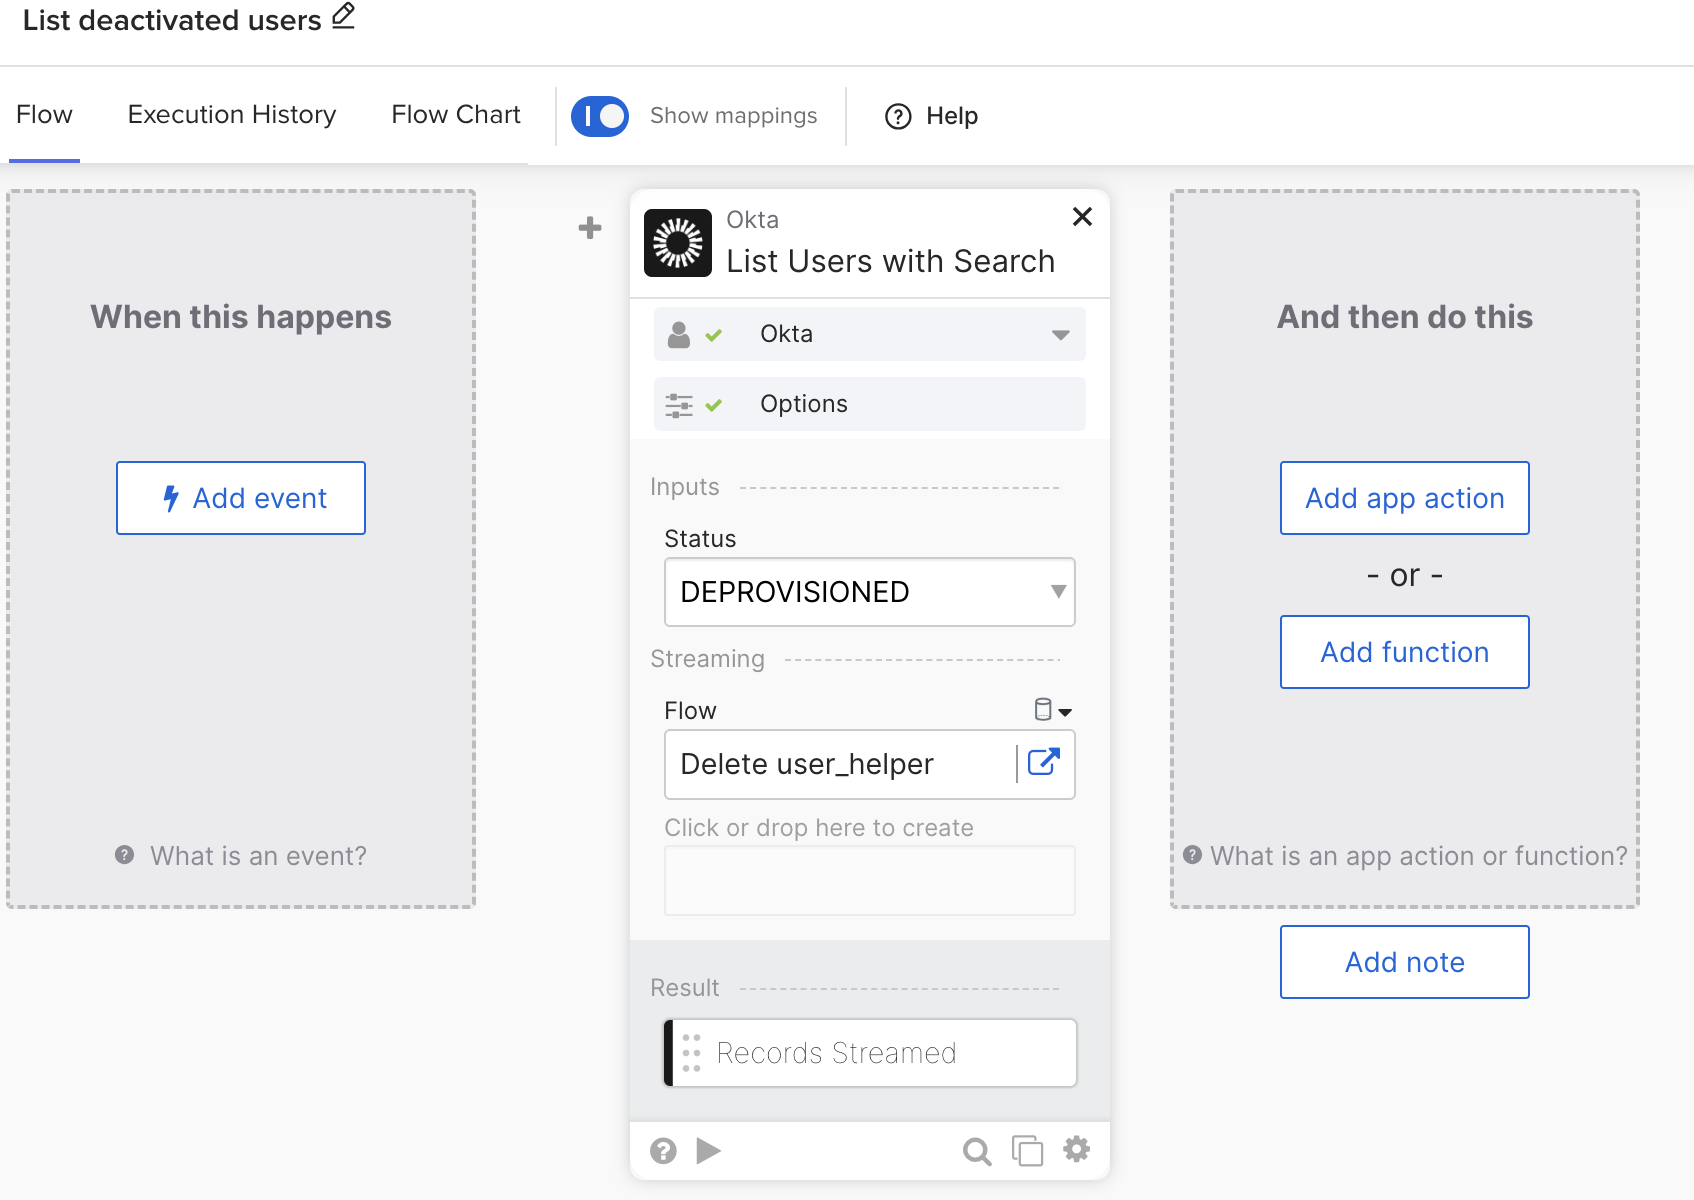This screenshot has width=1694, height=1200.
Task: Click the Add function button
Action: point(1404,652)
